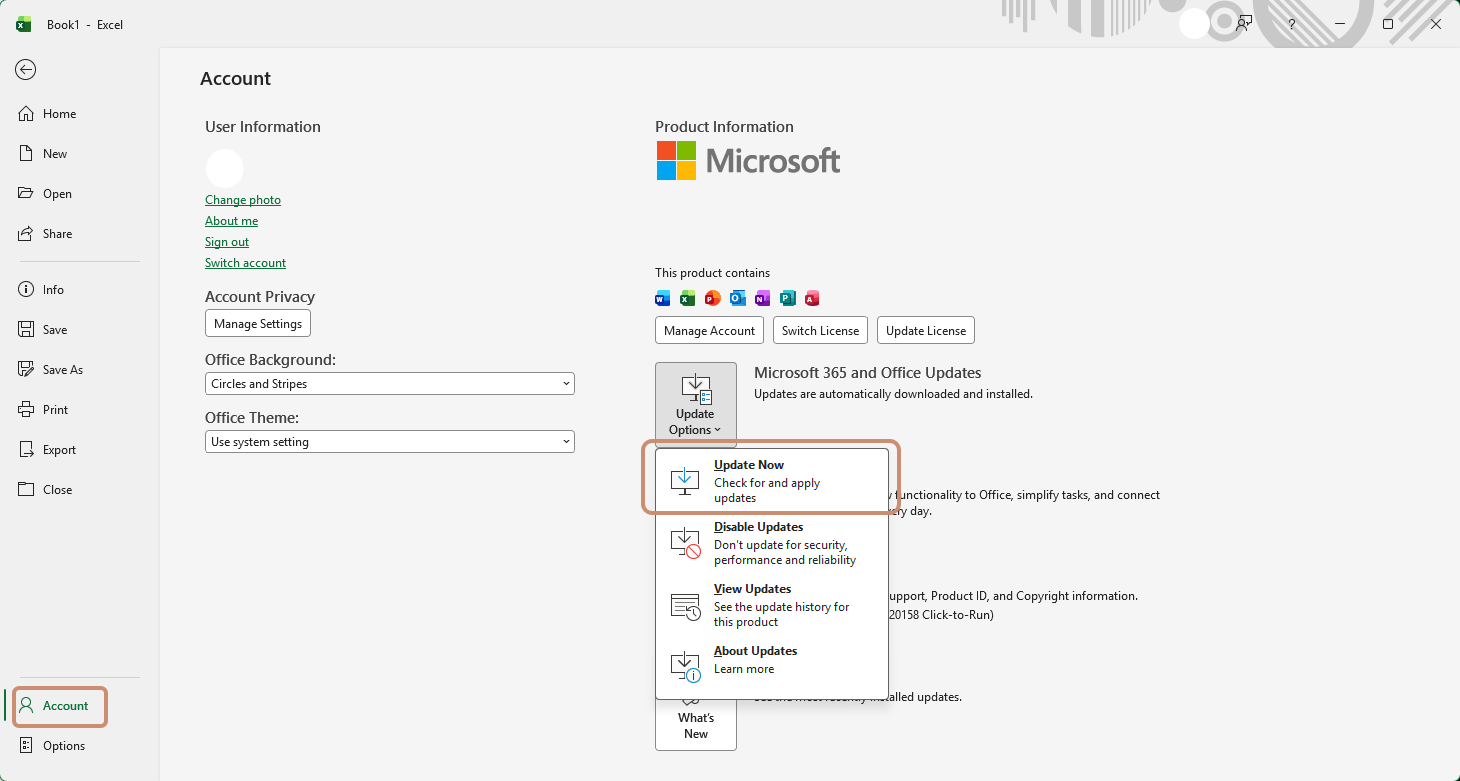Open the Office Background dropdown
The width and height of the screenshot is (1460, 781).
coord(390,384)
